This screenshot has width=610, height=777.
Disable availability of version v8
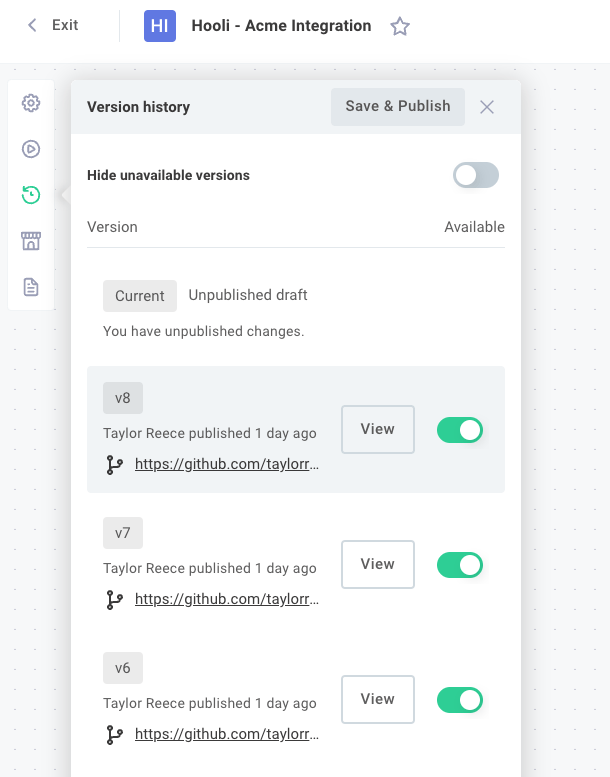click(460, 430)
